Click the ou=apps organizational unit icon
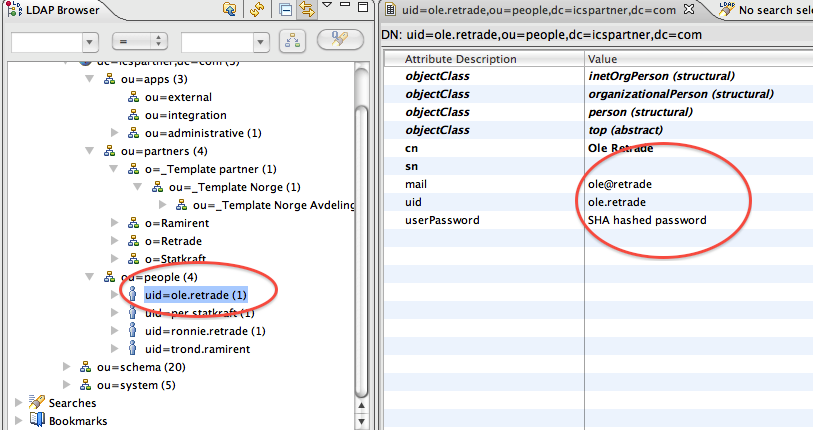Viewport: 813px width, 430px height. click(x=109, y=79)
